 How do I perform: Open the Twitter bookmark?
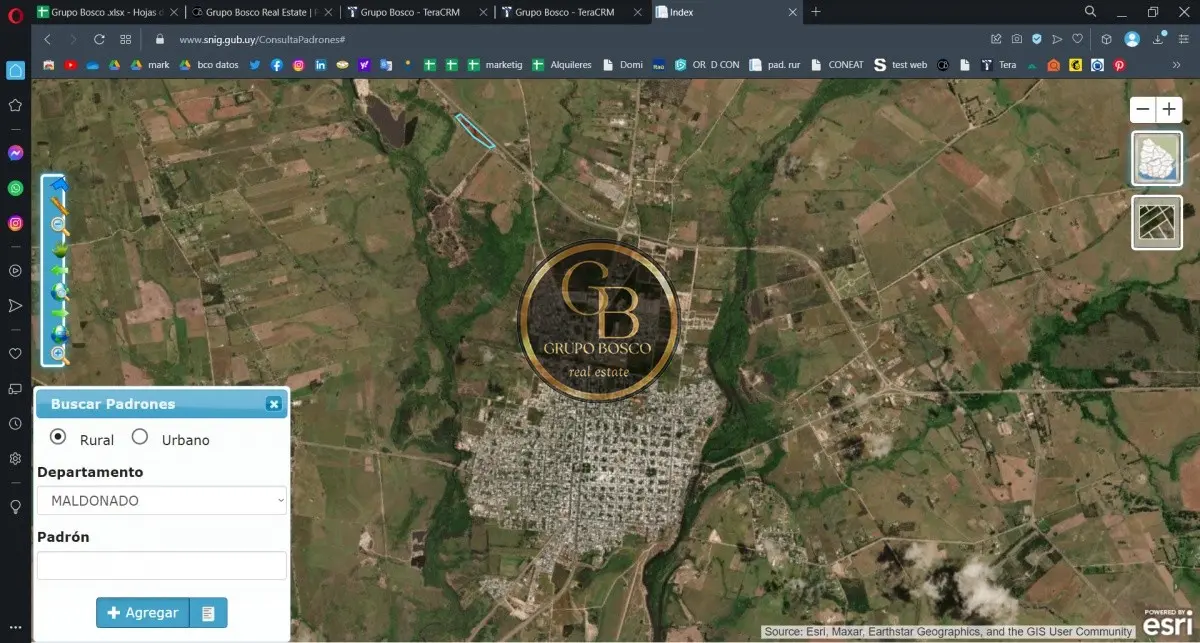[255, 65]
